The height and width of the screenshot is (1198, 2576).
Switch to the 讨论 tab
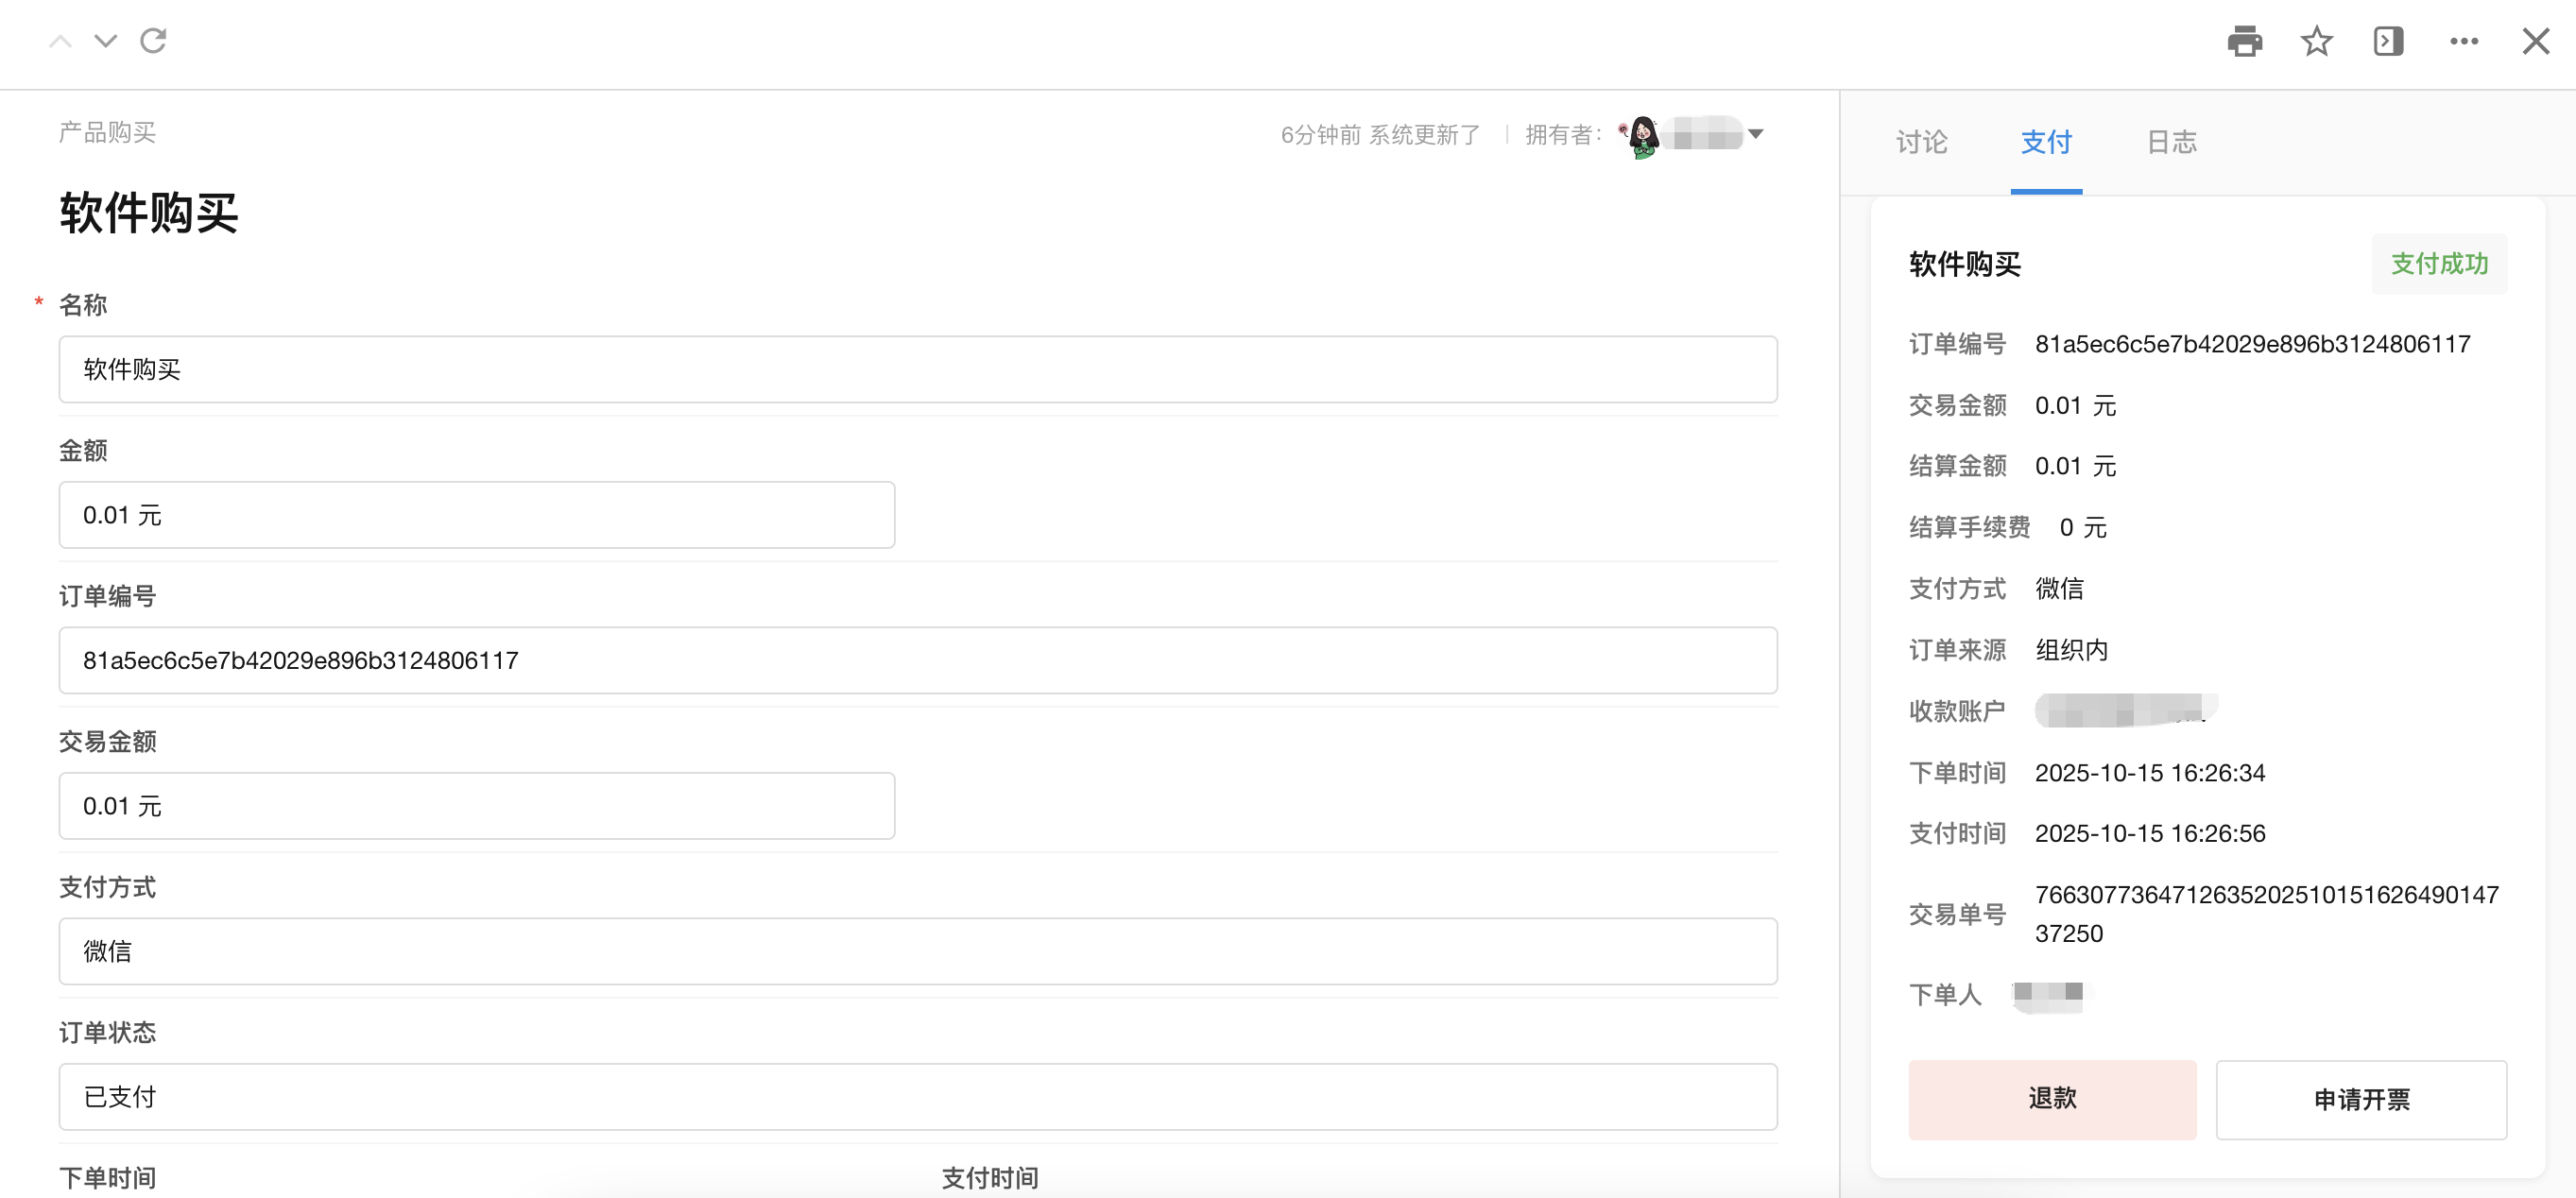pyautogui.click(x=1921, y=142)
